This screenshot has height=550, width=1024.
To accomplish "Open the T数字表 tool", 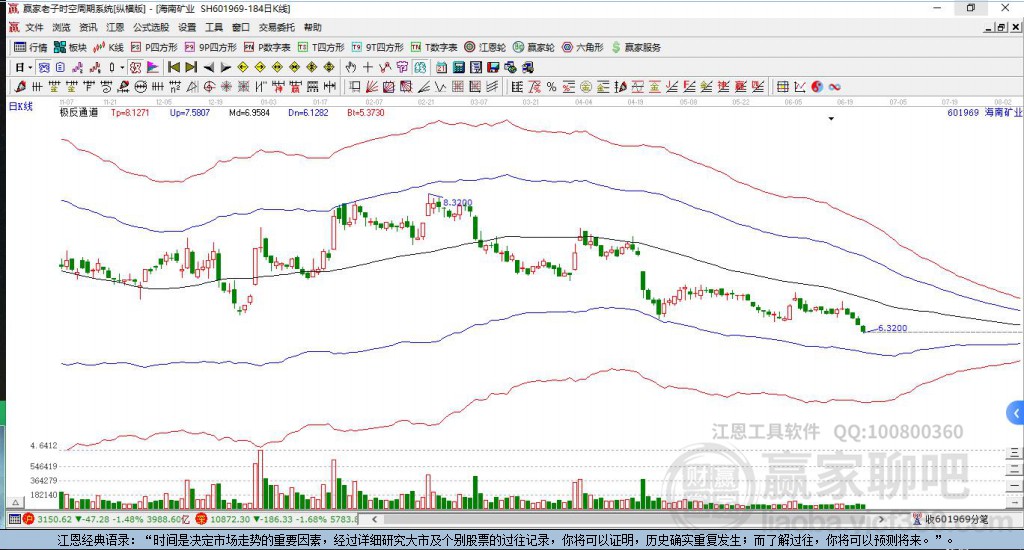I will pos(434,47).
